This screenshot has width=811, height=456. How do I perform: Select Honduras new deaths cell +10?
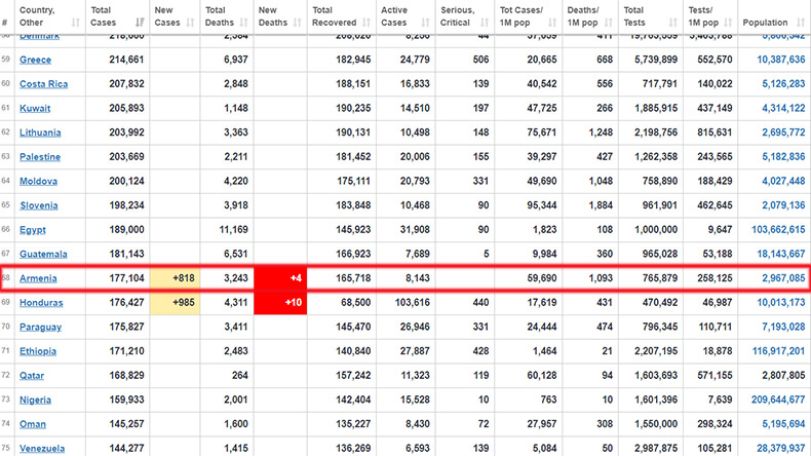coord(280,303)
